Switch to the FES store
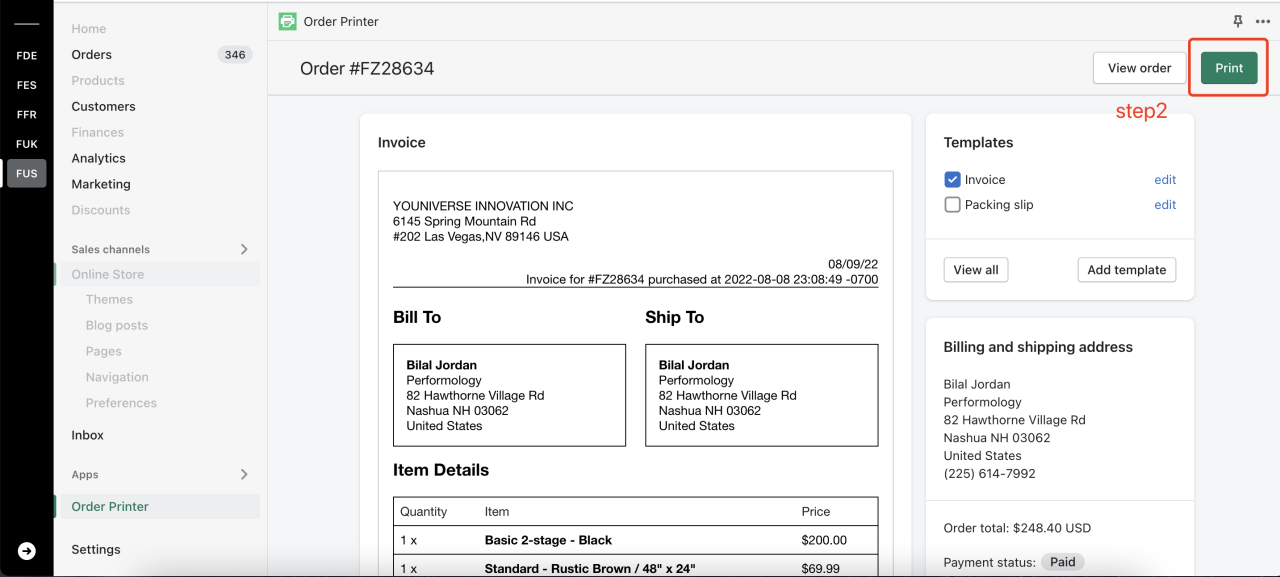The height and width of the screenshot is (577, 1280). pyautogui.click(x=27, y=85)
